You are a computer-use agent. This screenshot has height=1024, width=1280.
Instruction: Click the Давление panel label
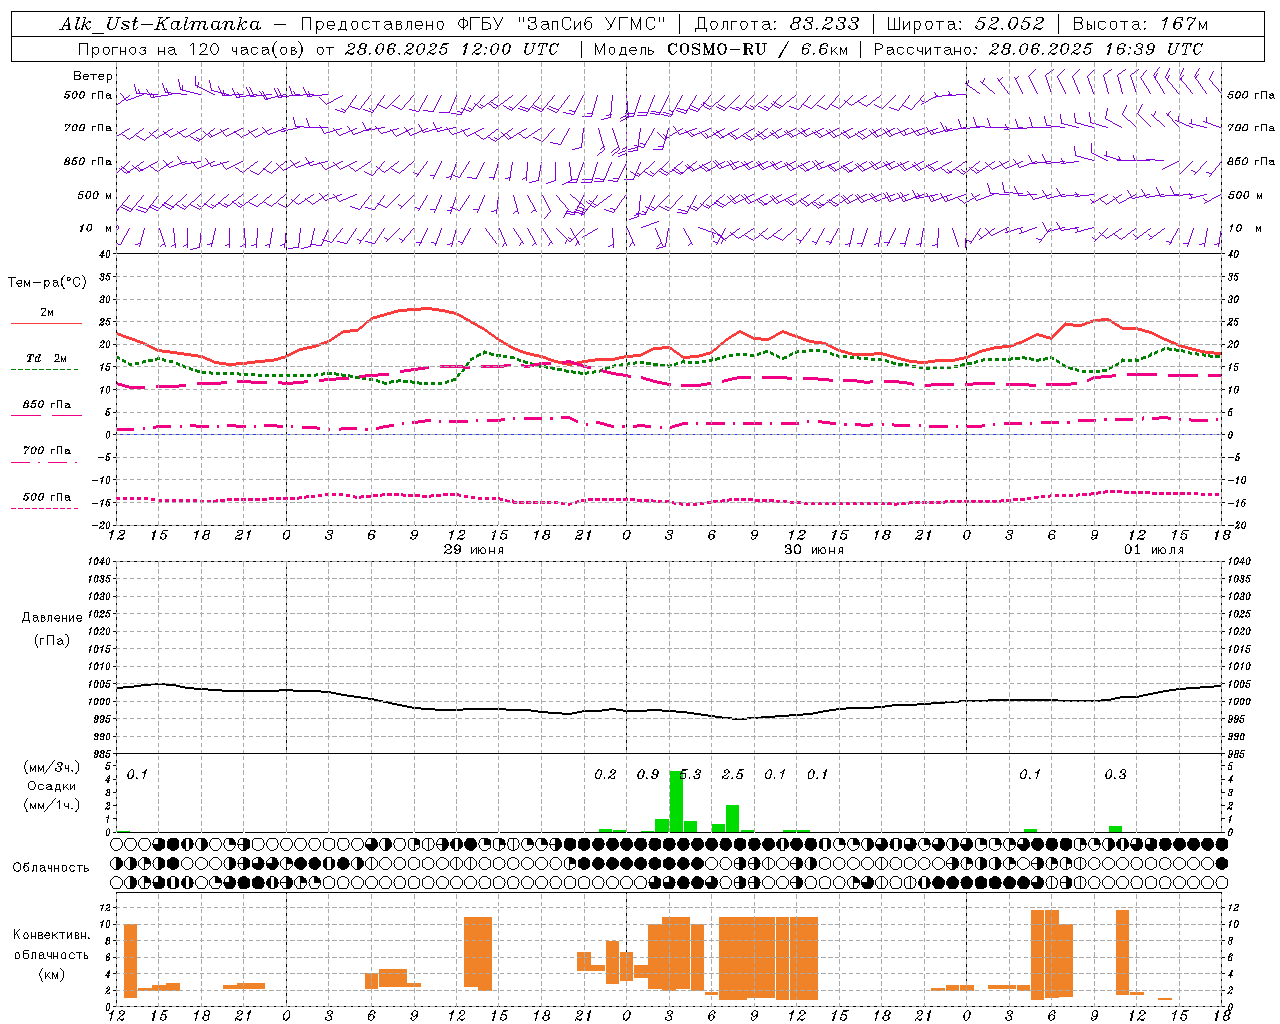coord(52,618)
